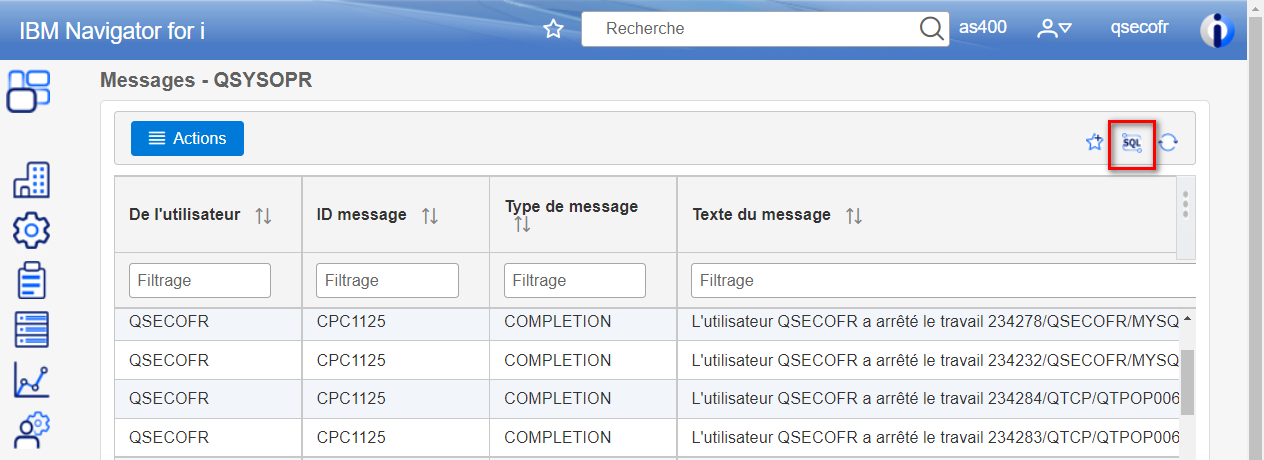Click the search magnifier icon
Image resolution: width=1264 pixels, height=460 pixels.
click(x=931, y=28)
